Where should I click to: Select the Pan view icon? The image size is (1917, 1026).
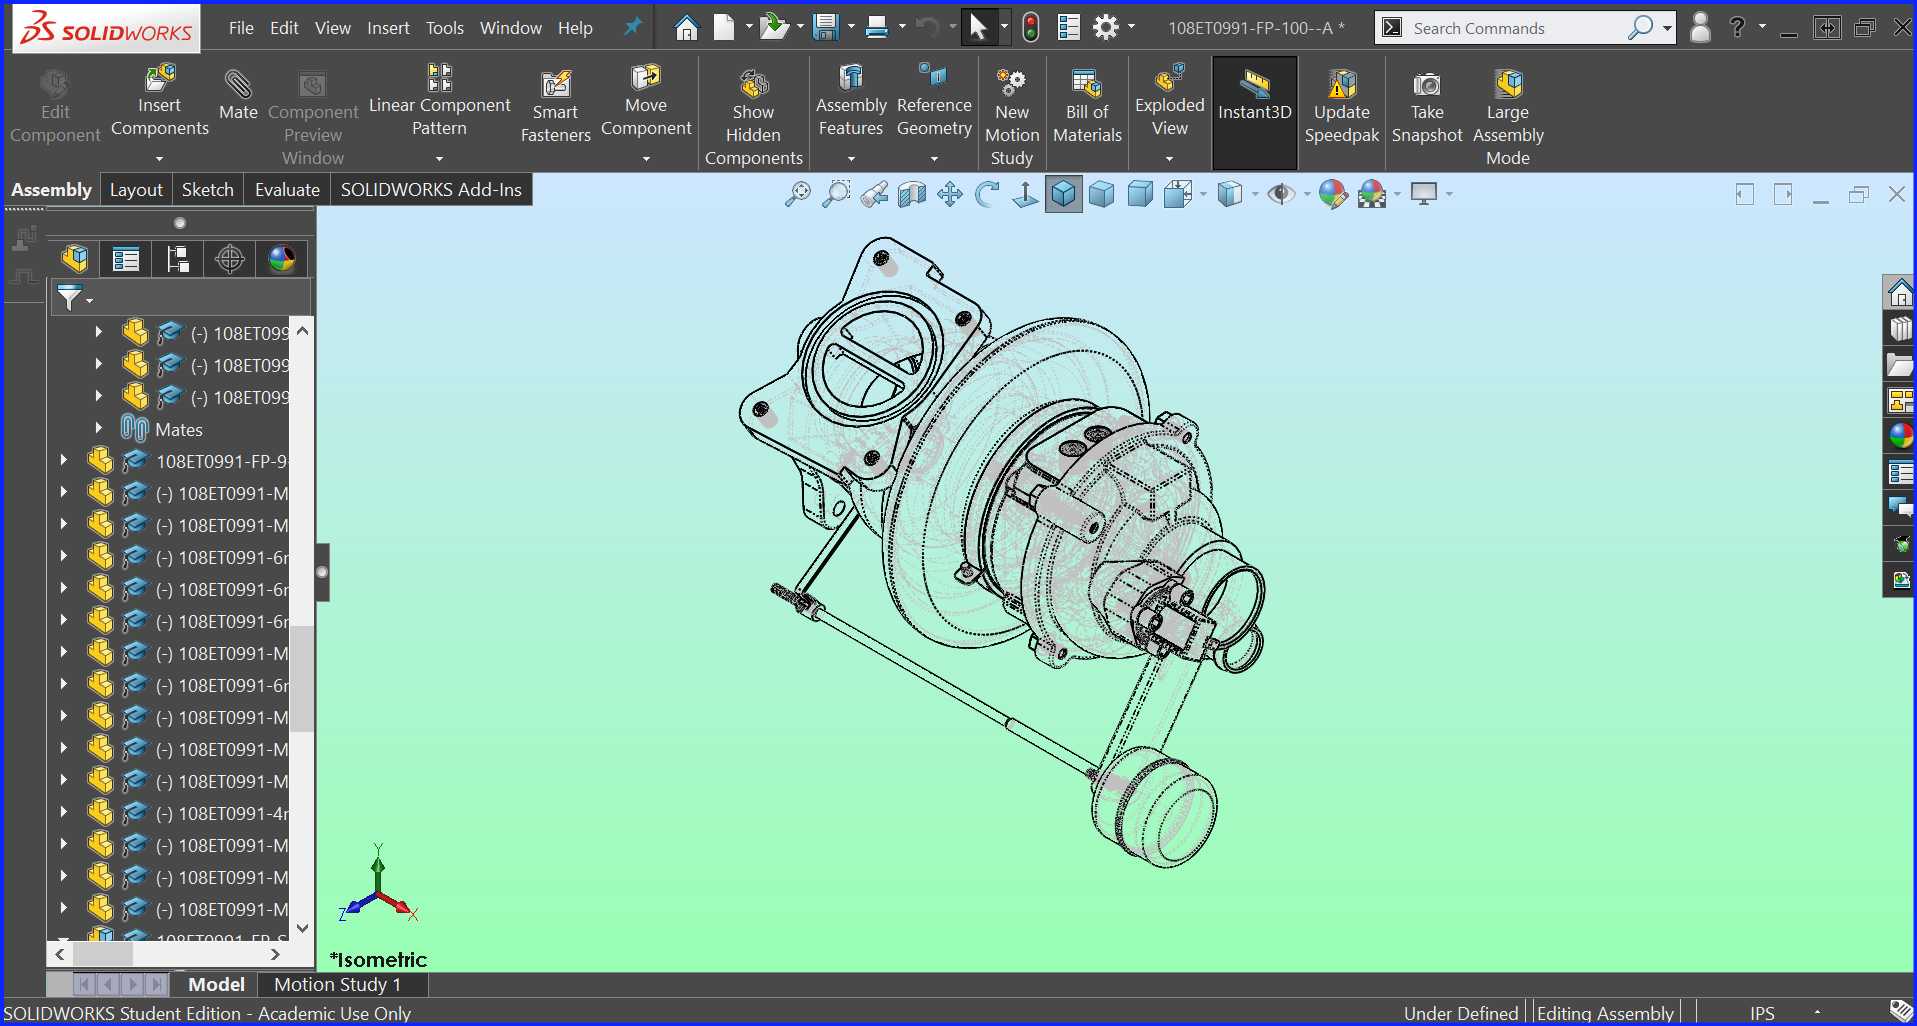tap(949, 194)
